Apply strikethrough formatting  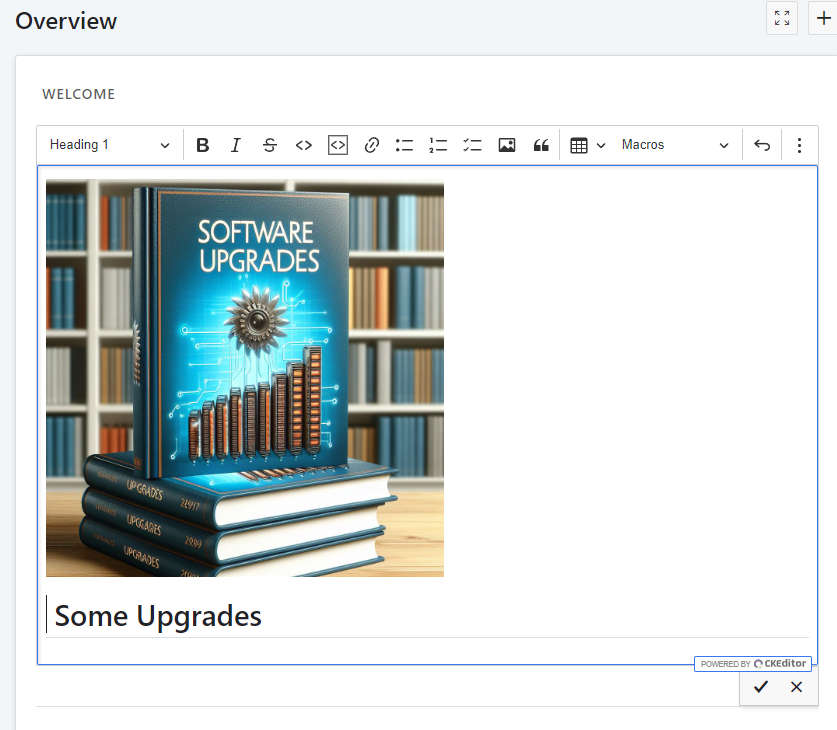tap(270, 145)
